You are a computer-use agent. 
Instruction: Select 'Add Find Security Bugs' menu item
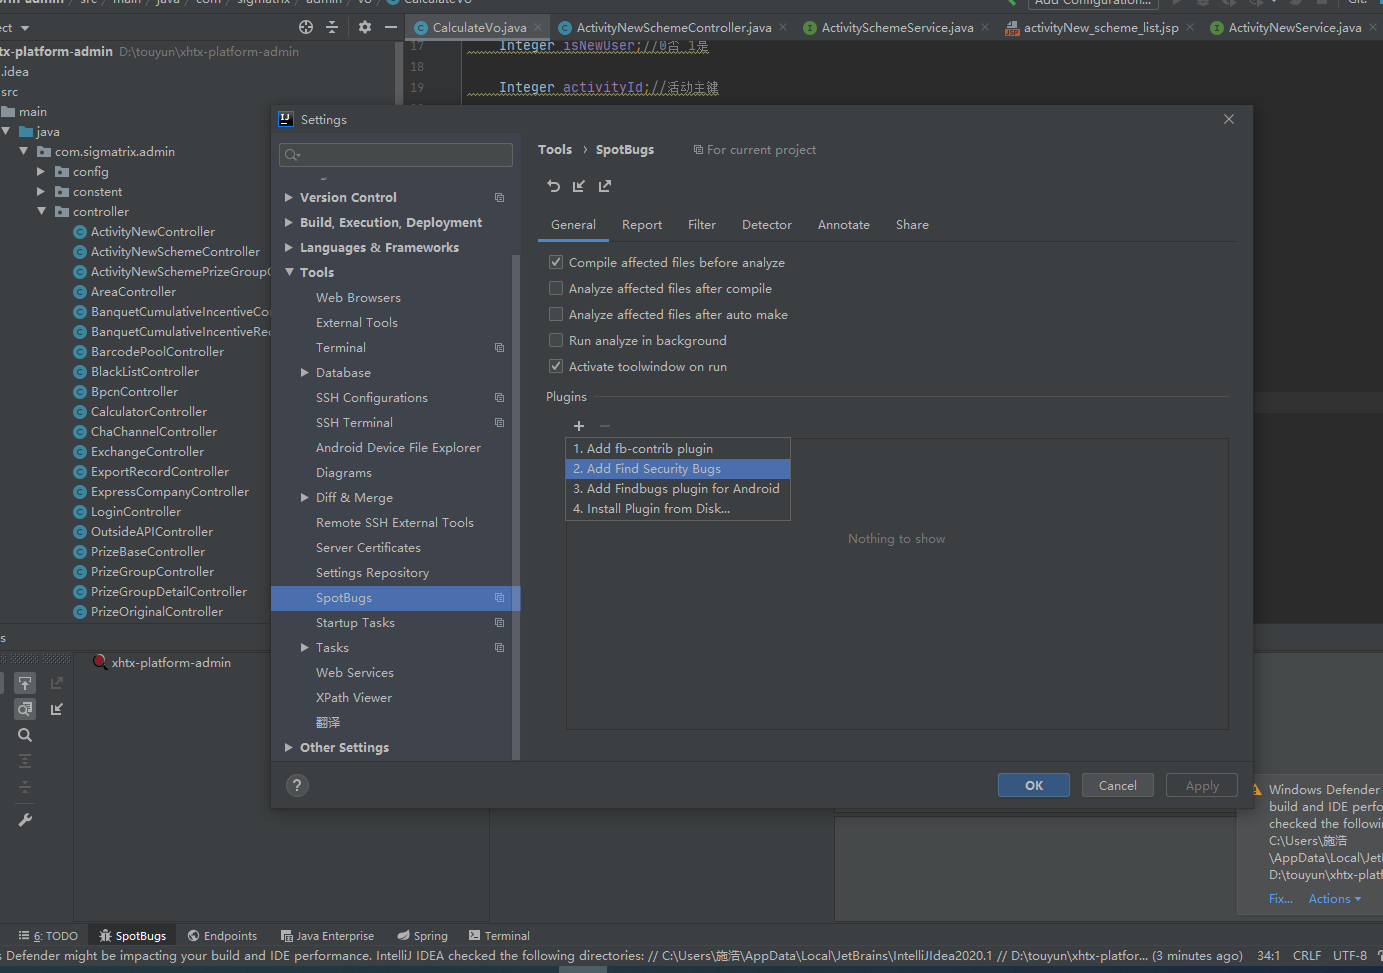pyautogui.click(x=678, y=469)
